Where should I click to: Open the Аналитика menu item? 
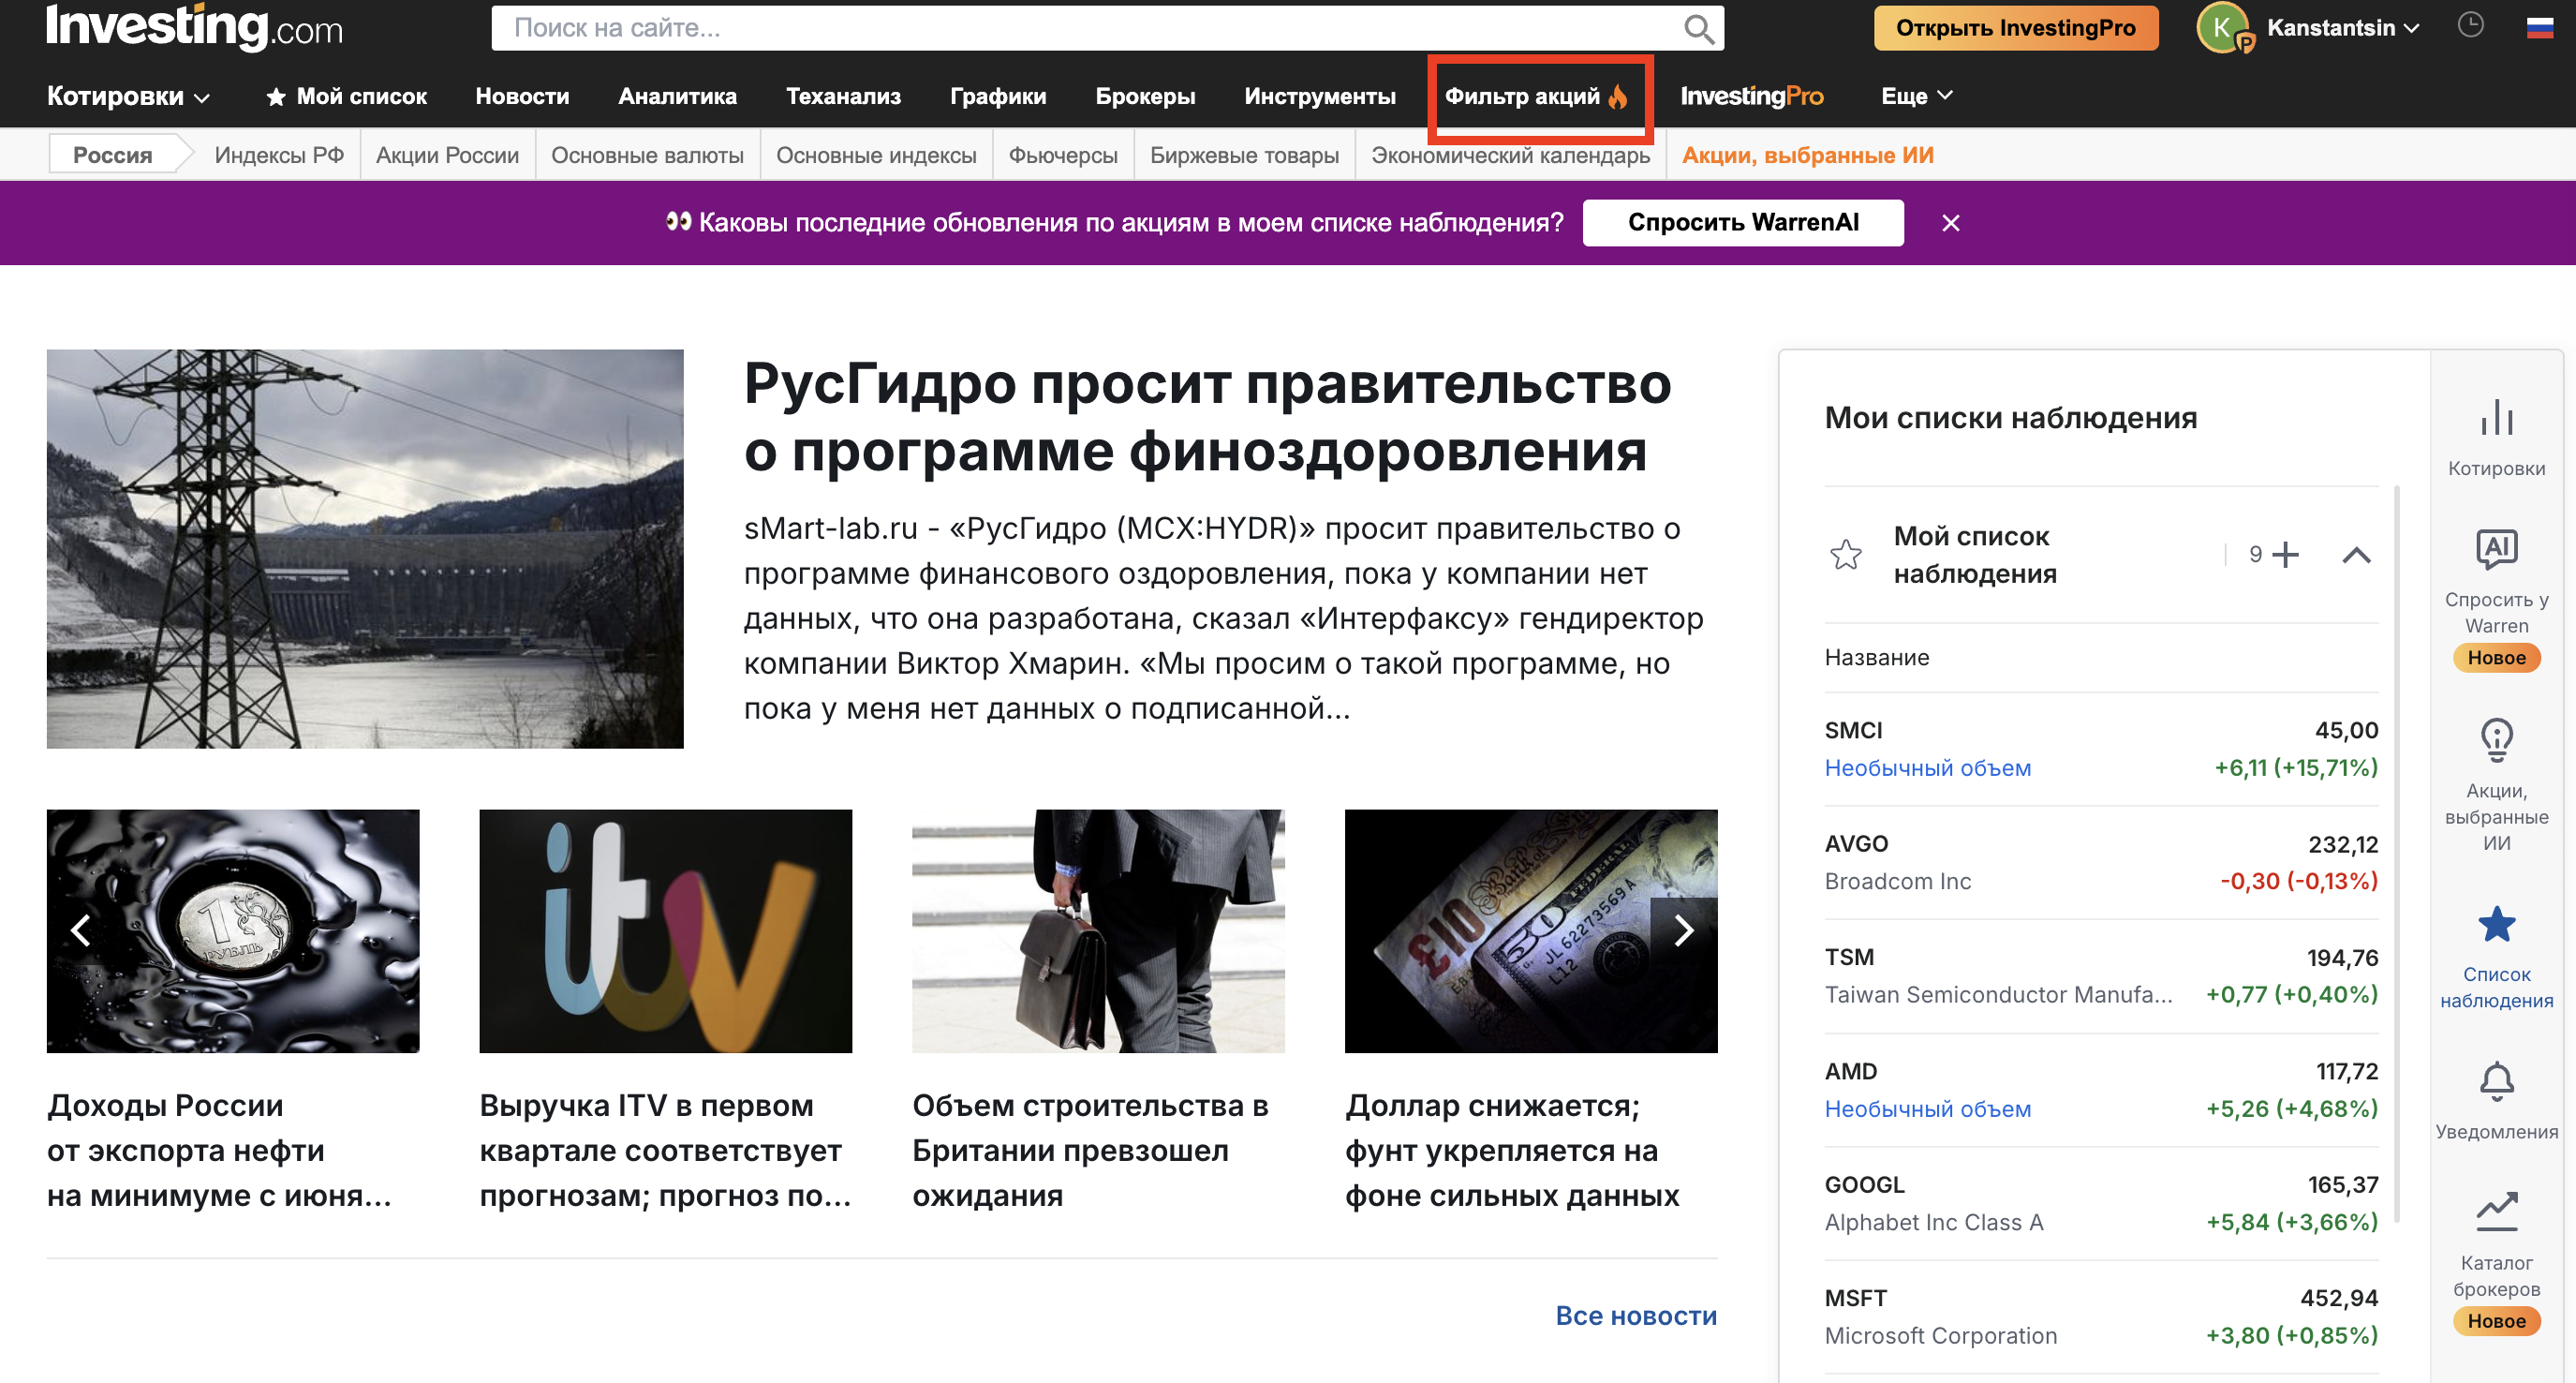click(677, 96)
